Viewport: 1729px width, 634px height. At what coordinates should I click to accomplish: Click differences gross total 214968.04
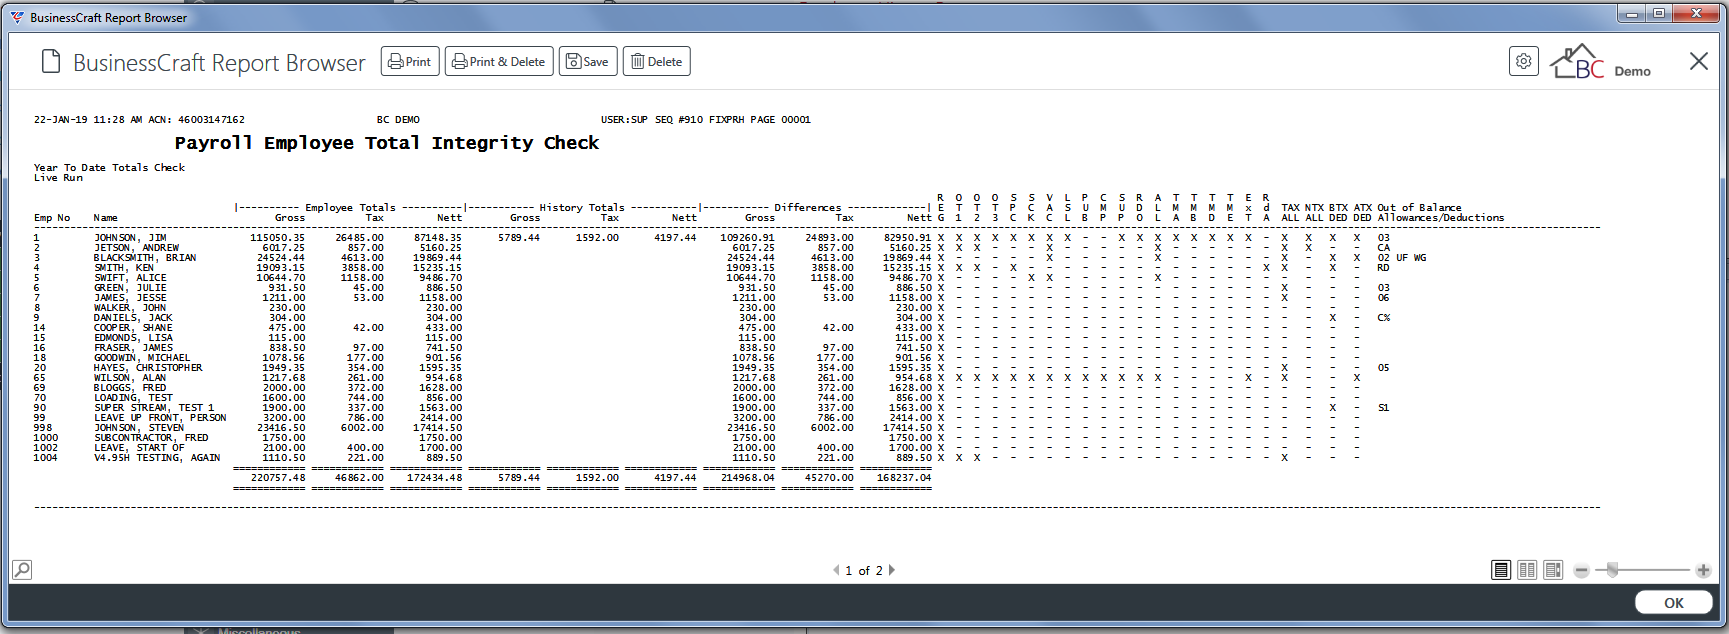tap(747, 478)
